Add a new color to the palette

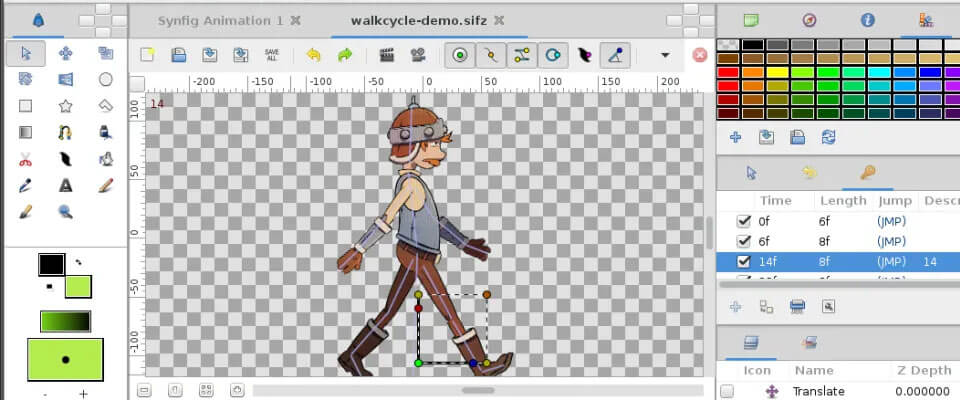tap(735, 137)
